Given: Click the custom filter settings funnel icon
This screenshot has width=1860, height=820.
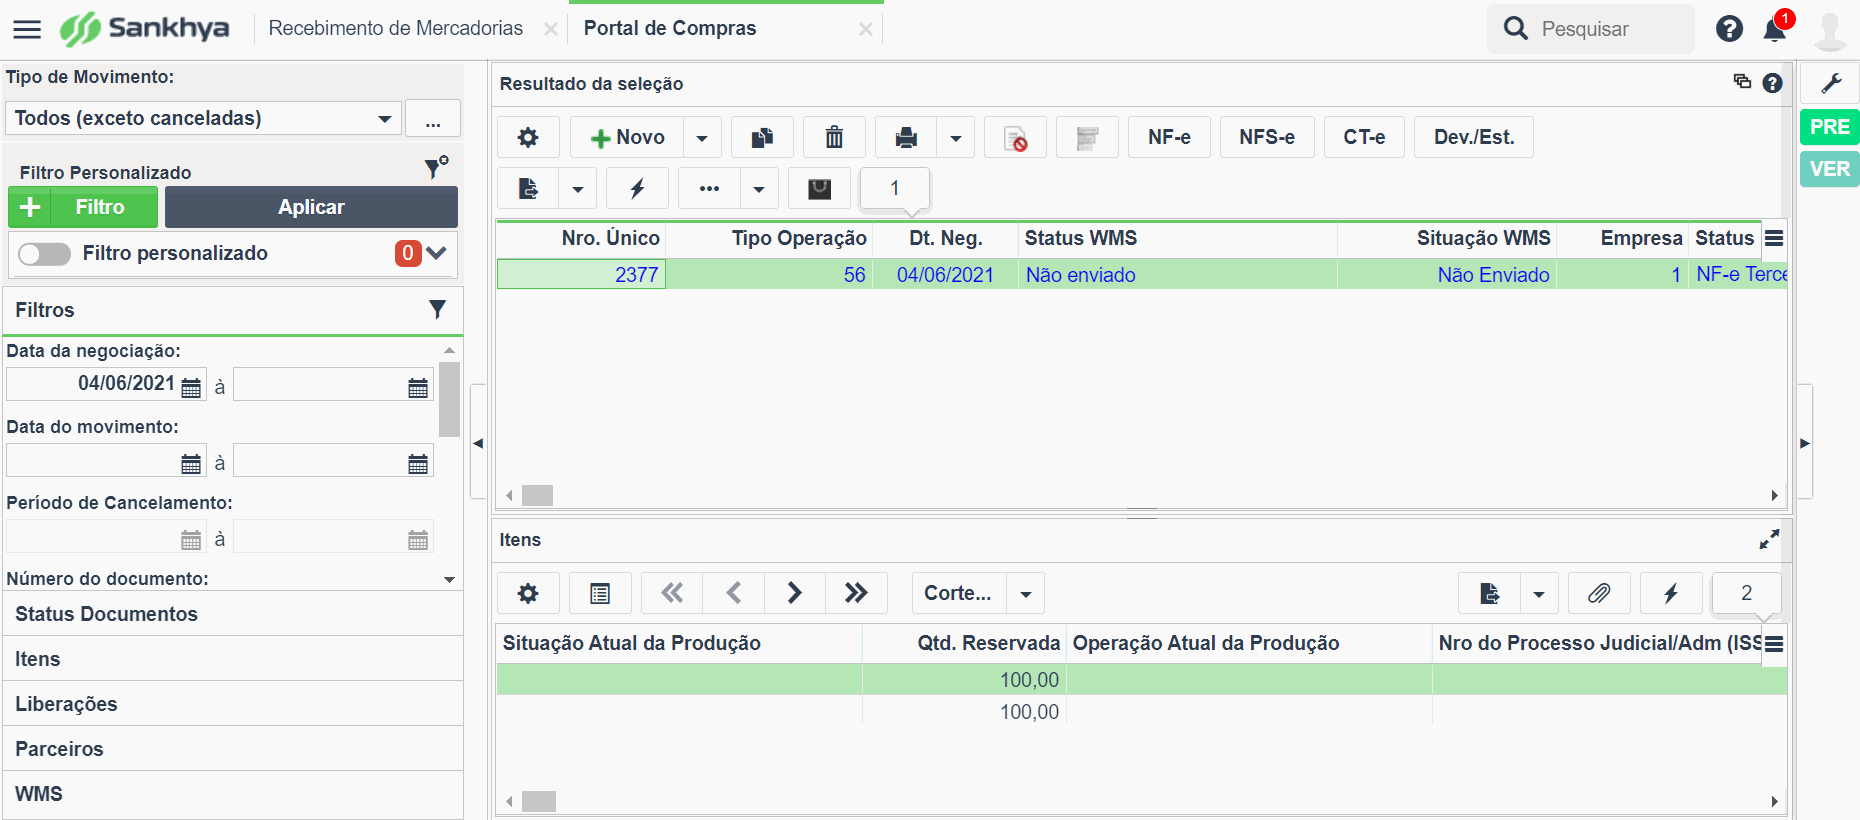Looking at the screenshot, I should 436,167.
